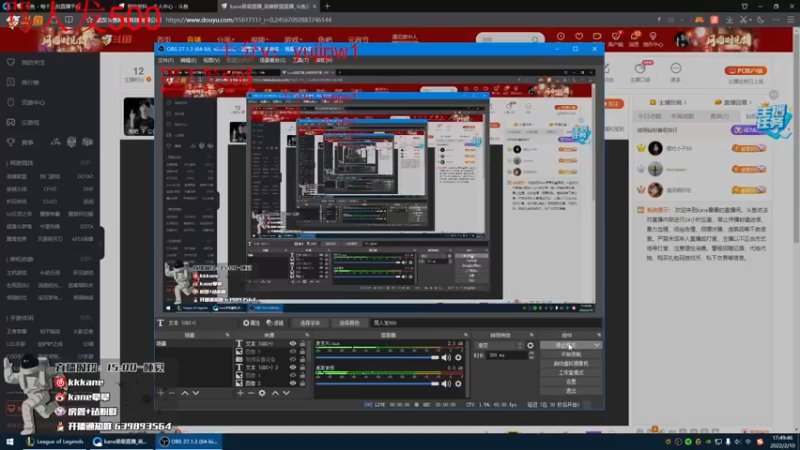This screenshot has height=450, width=800.
Task: Move source down in sources list
Action: 286,393
